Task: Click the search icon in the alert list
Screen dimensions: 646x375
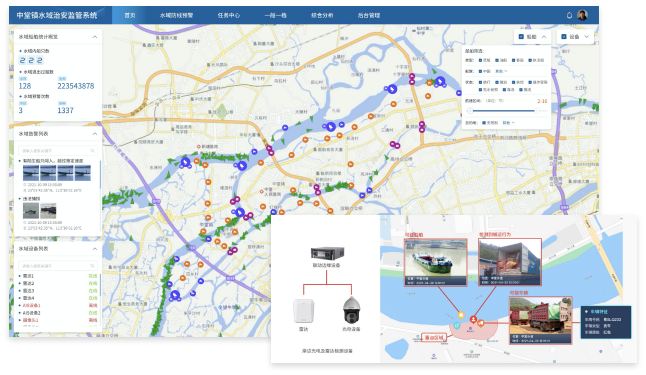Action: (92, 151)
